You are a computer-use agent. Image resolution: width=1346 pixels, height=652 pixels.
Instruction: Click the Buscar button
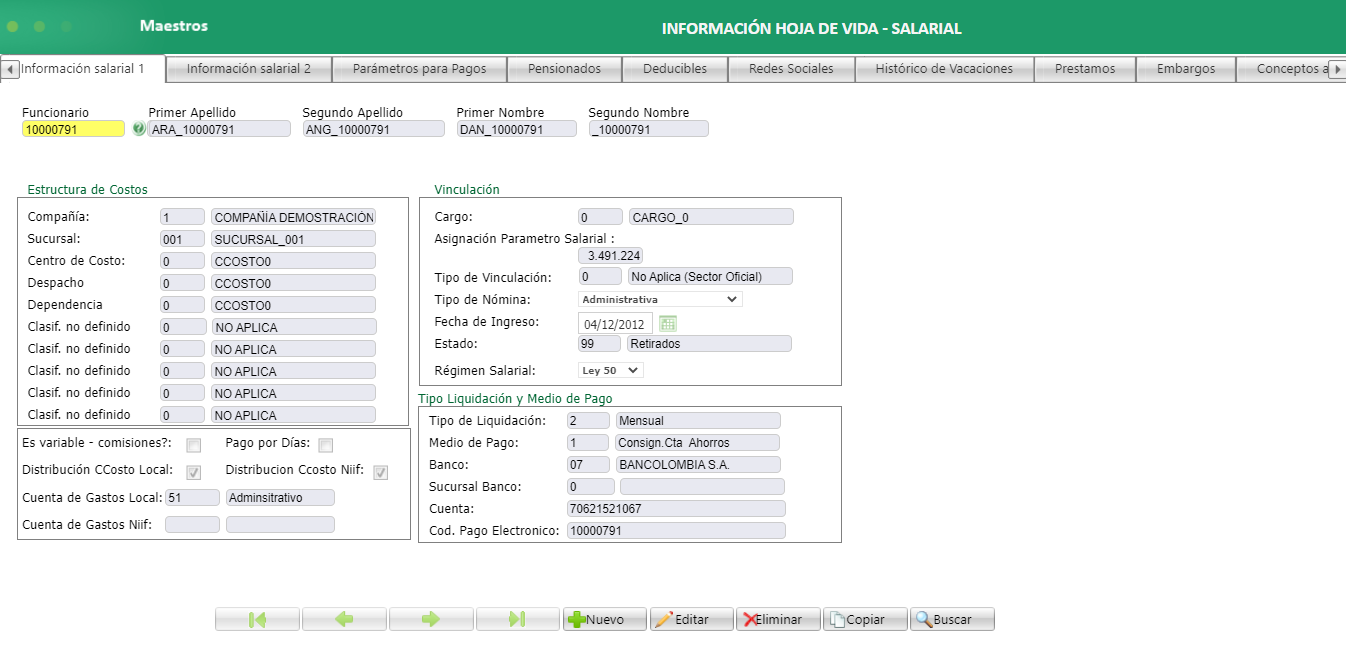(950, 618)
